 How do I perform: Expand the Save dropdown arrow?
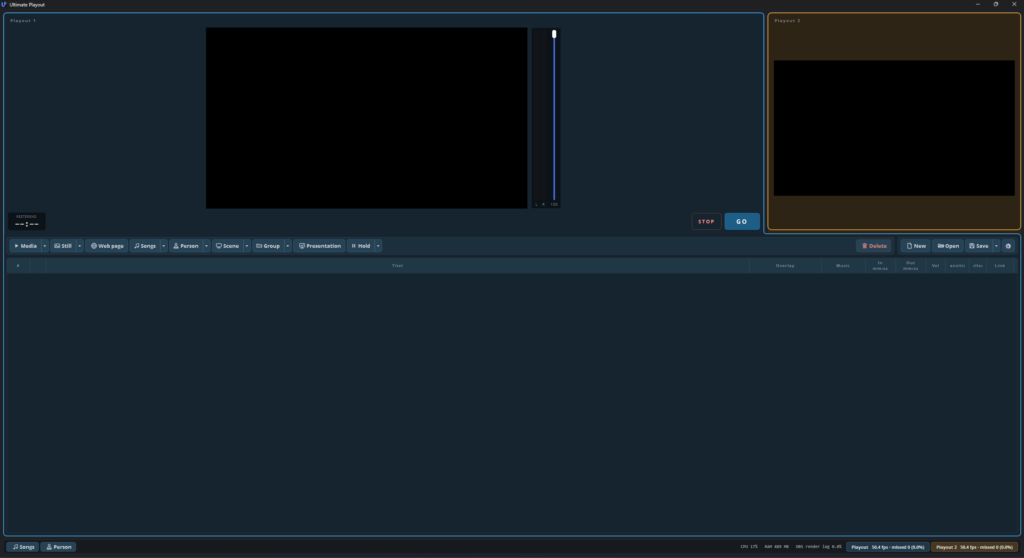[x=997, y=246]
